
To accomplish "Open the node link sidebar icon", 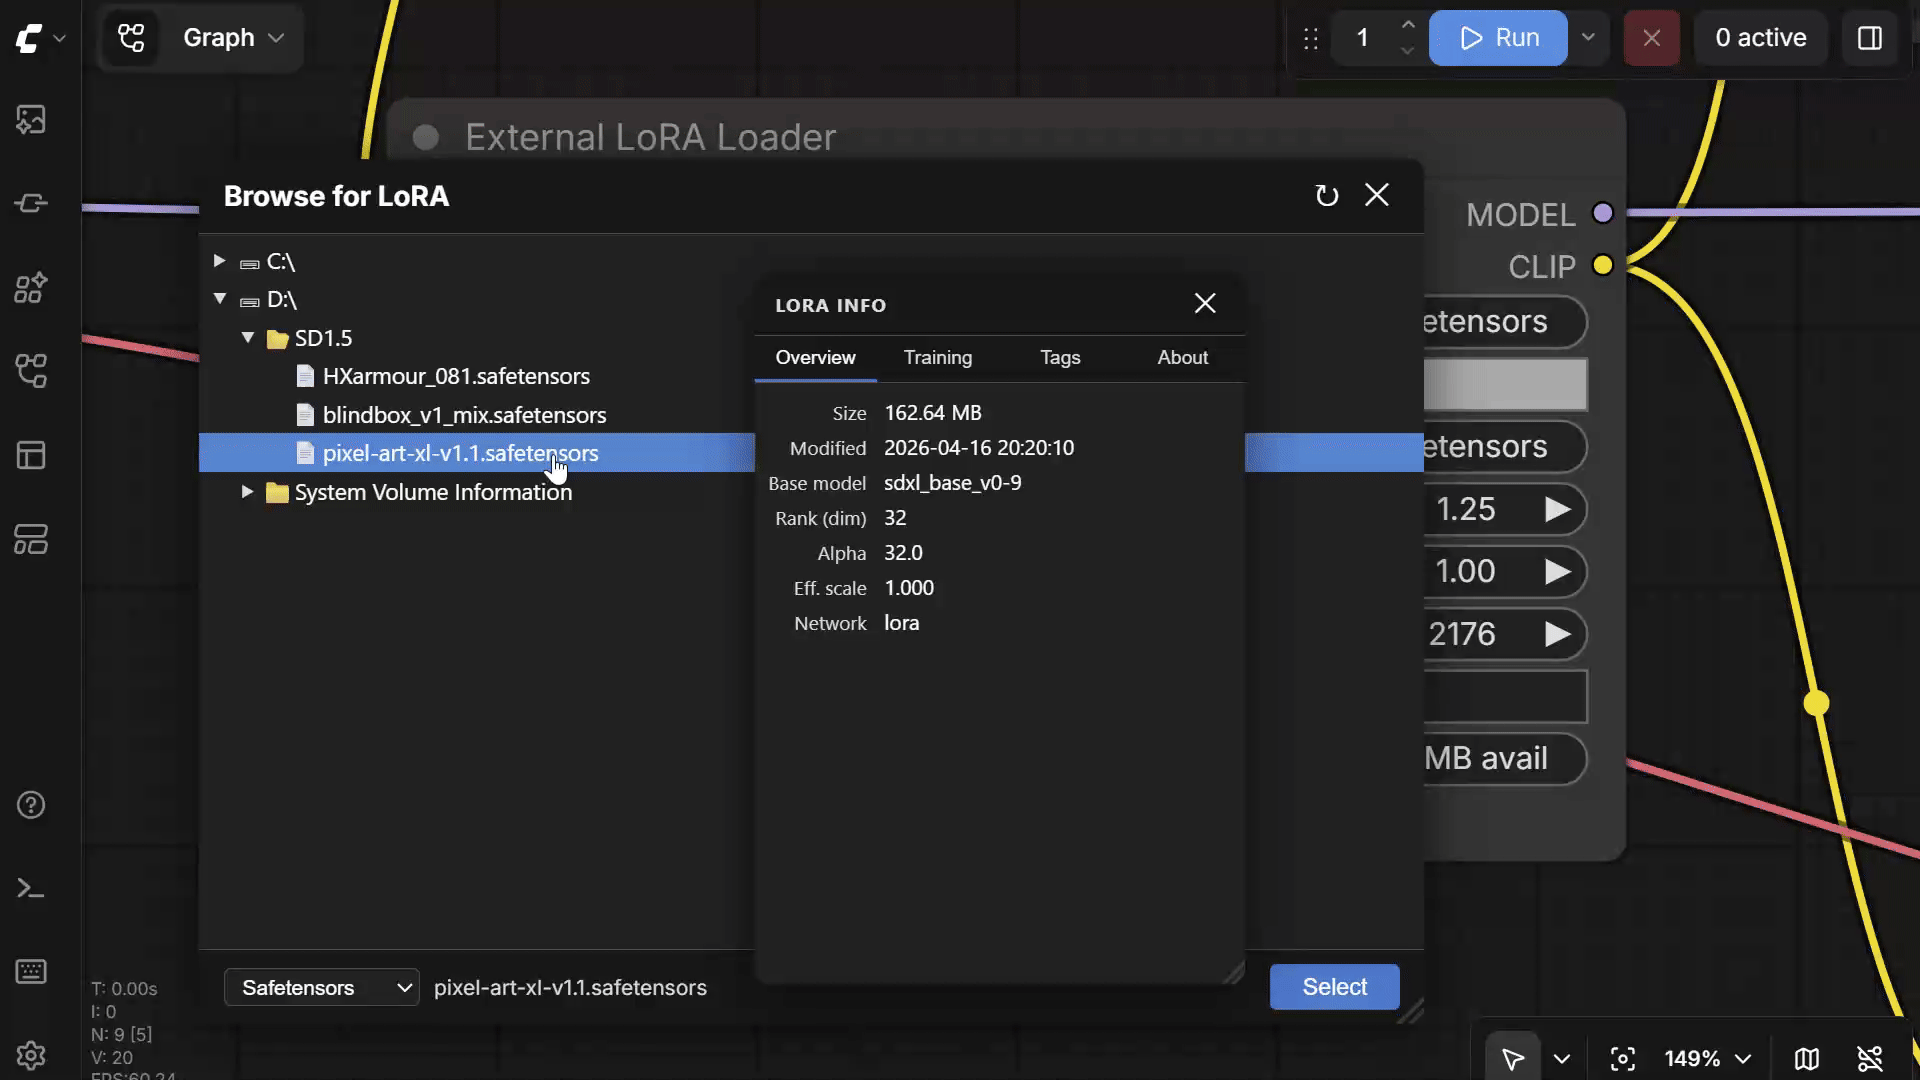I will tap(31, 204).
